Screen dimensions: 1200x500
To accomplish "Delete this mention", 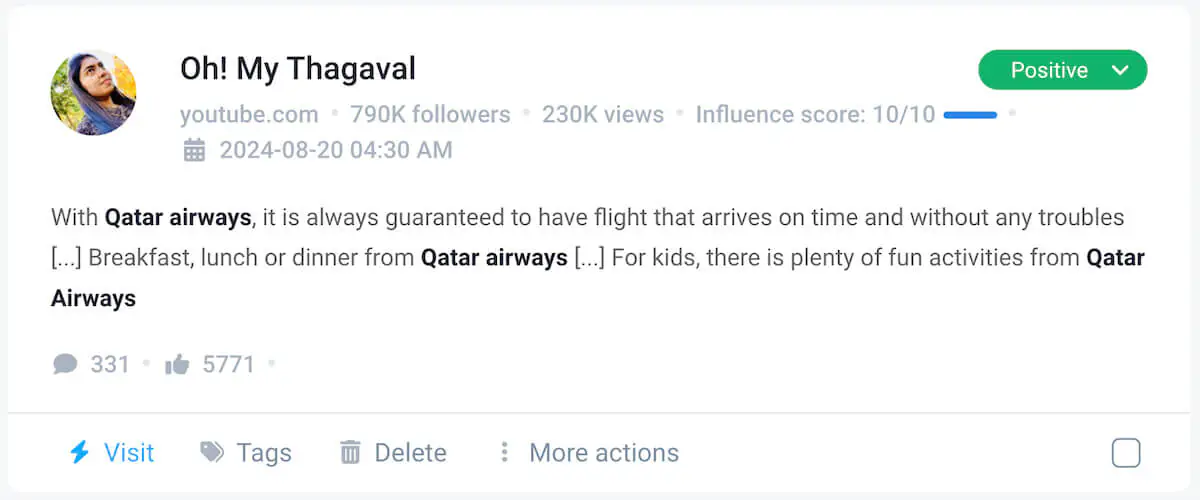I will (410, 453).
